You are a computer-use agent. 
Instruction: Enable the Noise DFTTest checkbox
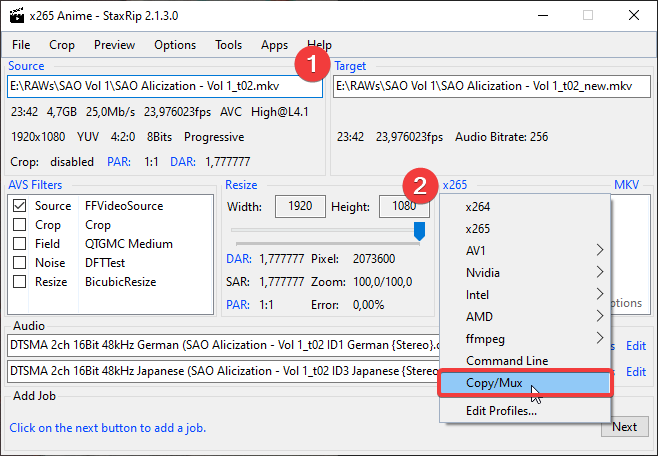pos(20,263)
